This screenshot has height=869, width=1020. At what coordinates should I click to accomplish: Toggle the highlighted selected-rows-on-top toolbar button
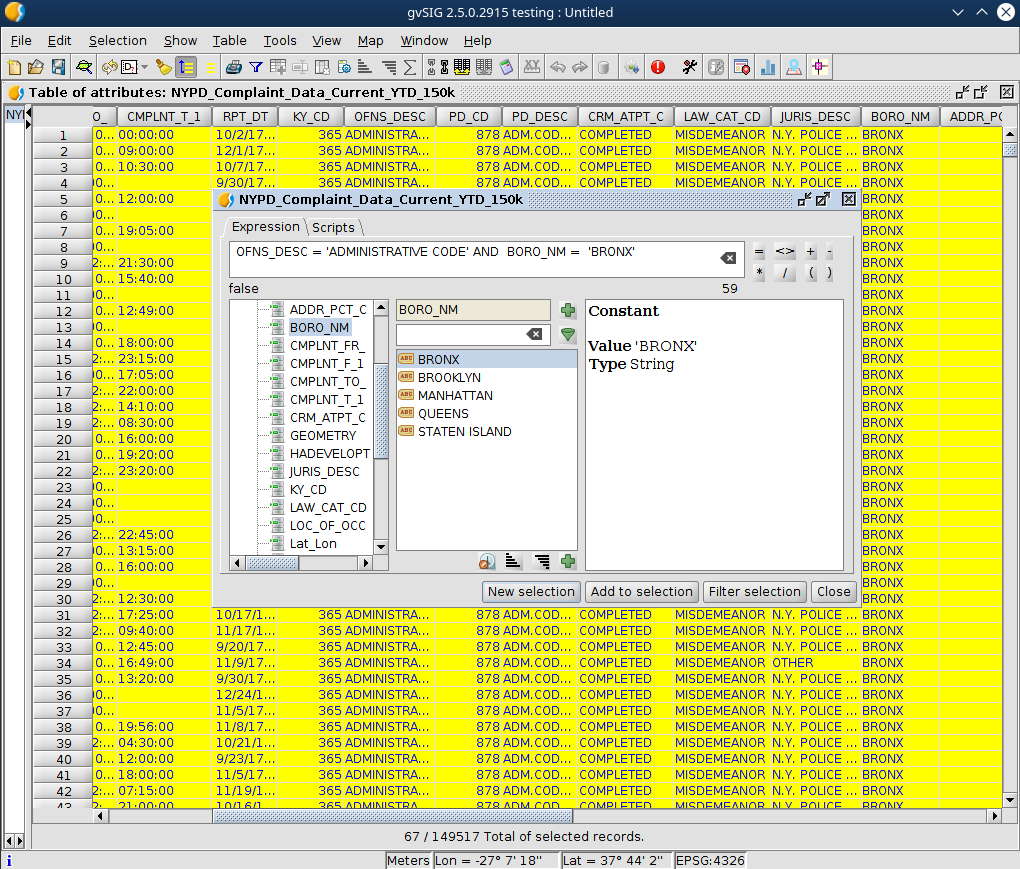coord(186,67)
